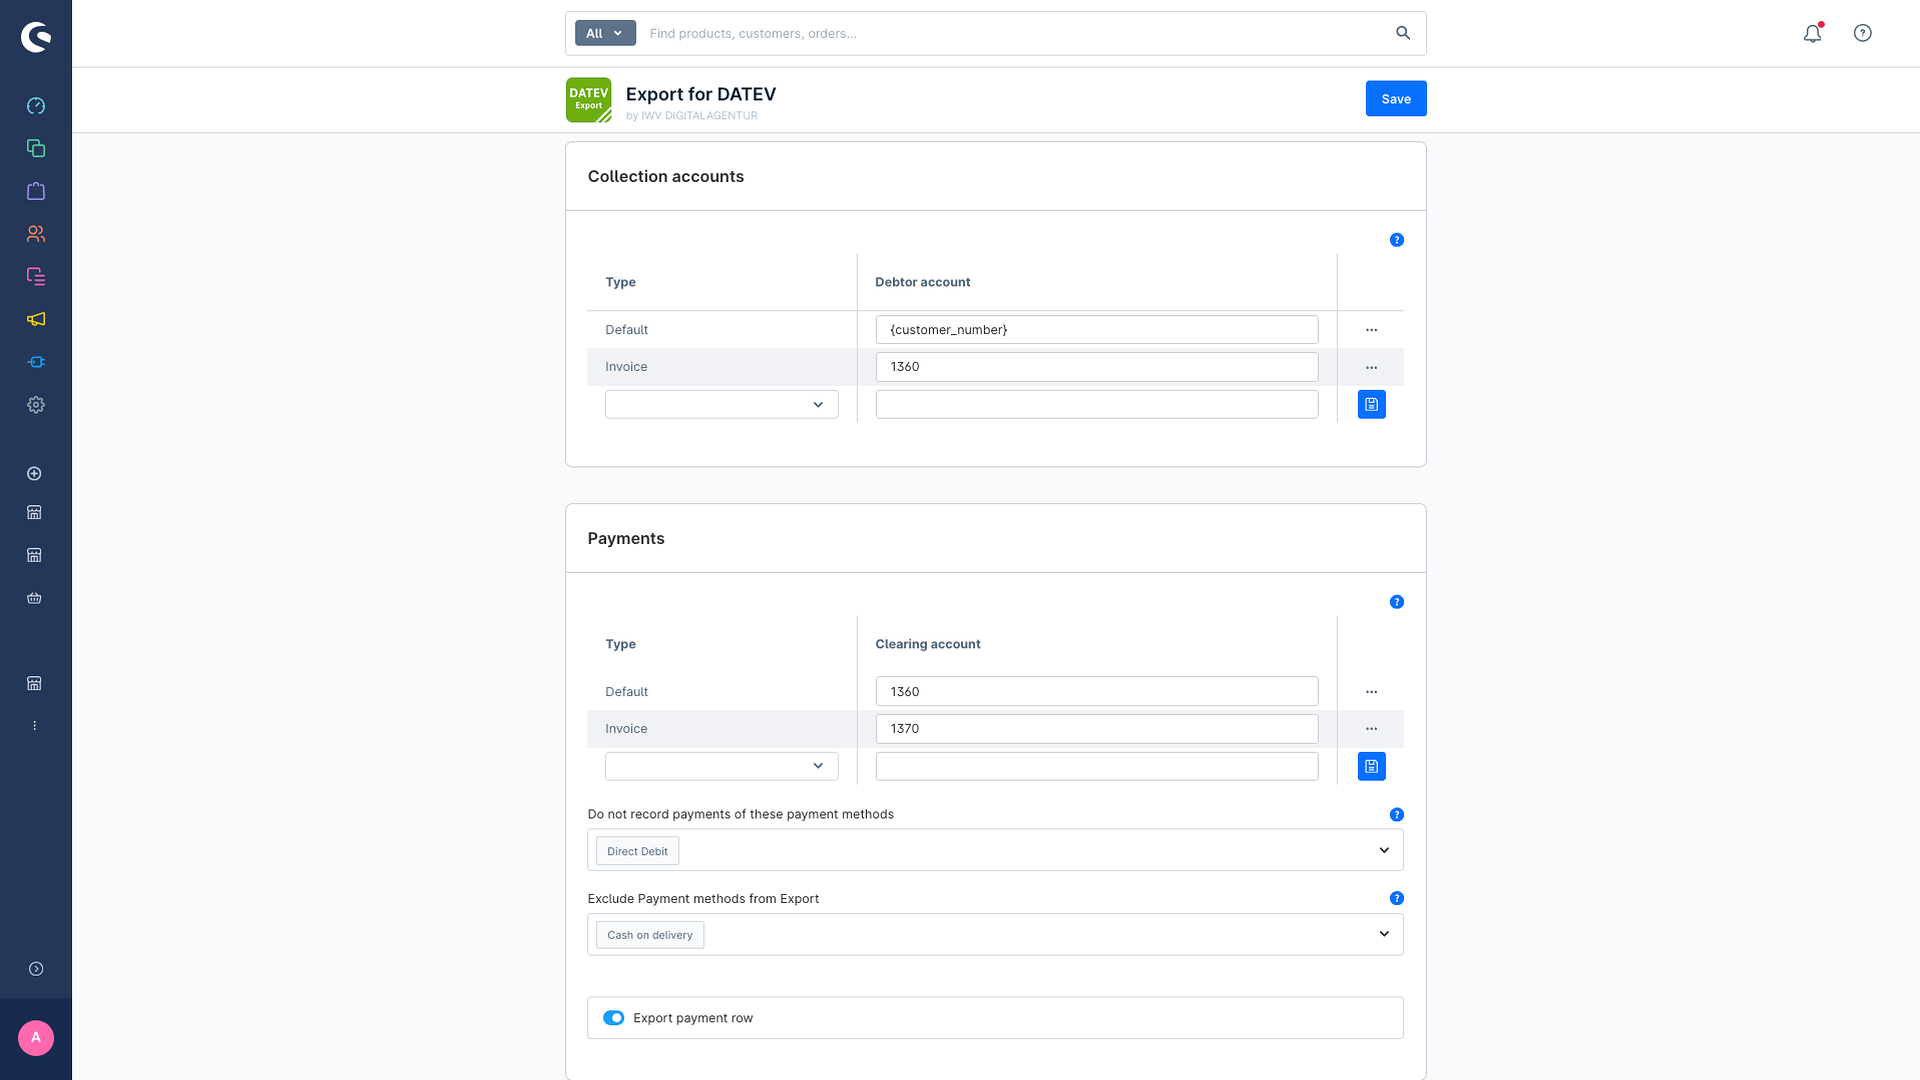Toggle Export payment row switch
Viewport: 1920px width, 1080px height.
tap(614, 1018)
